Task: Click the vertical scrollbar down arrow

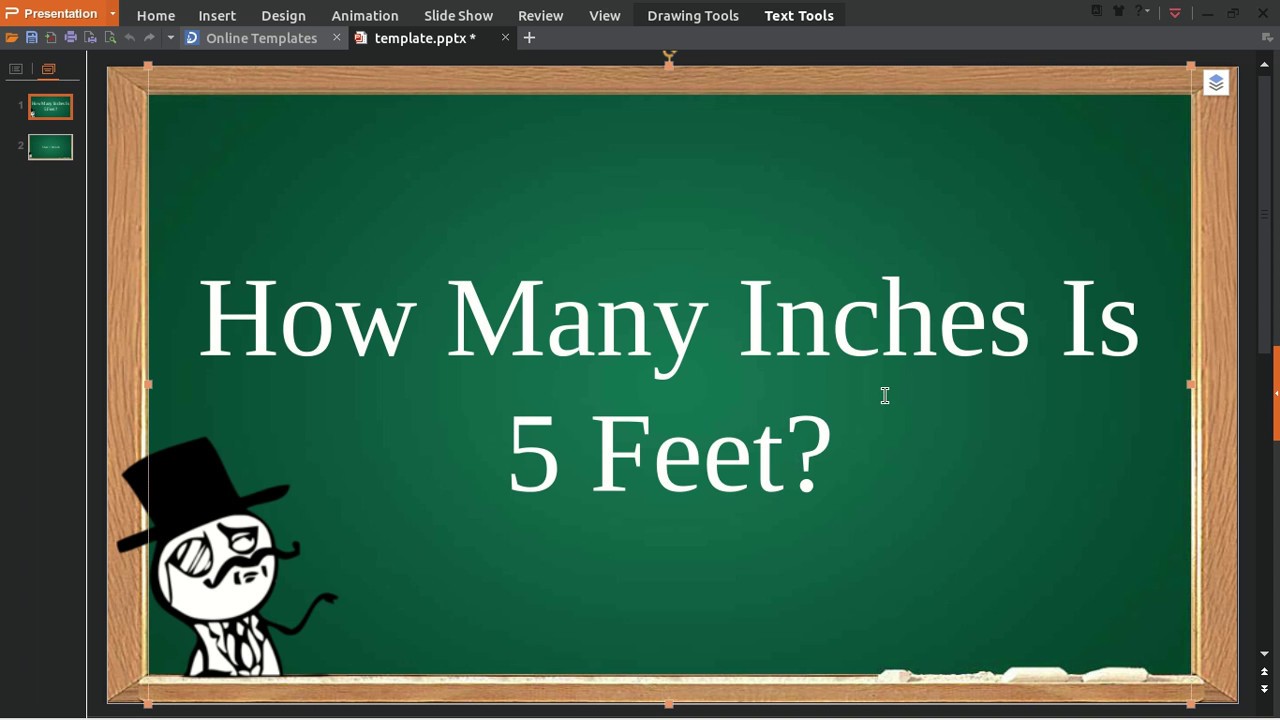Action: (x=1264, y=654)
